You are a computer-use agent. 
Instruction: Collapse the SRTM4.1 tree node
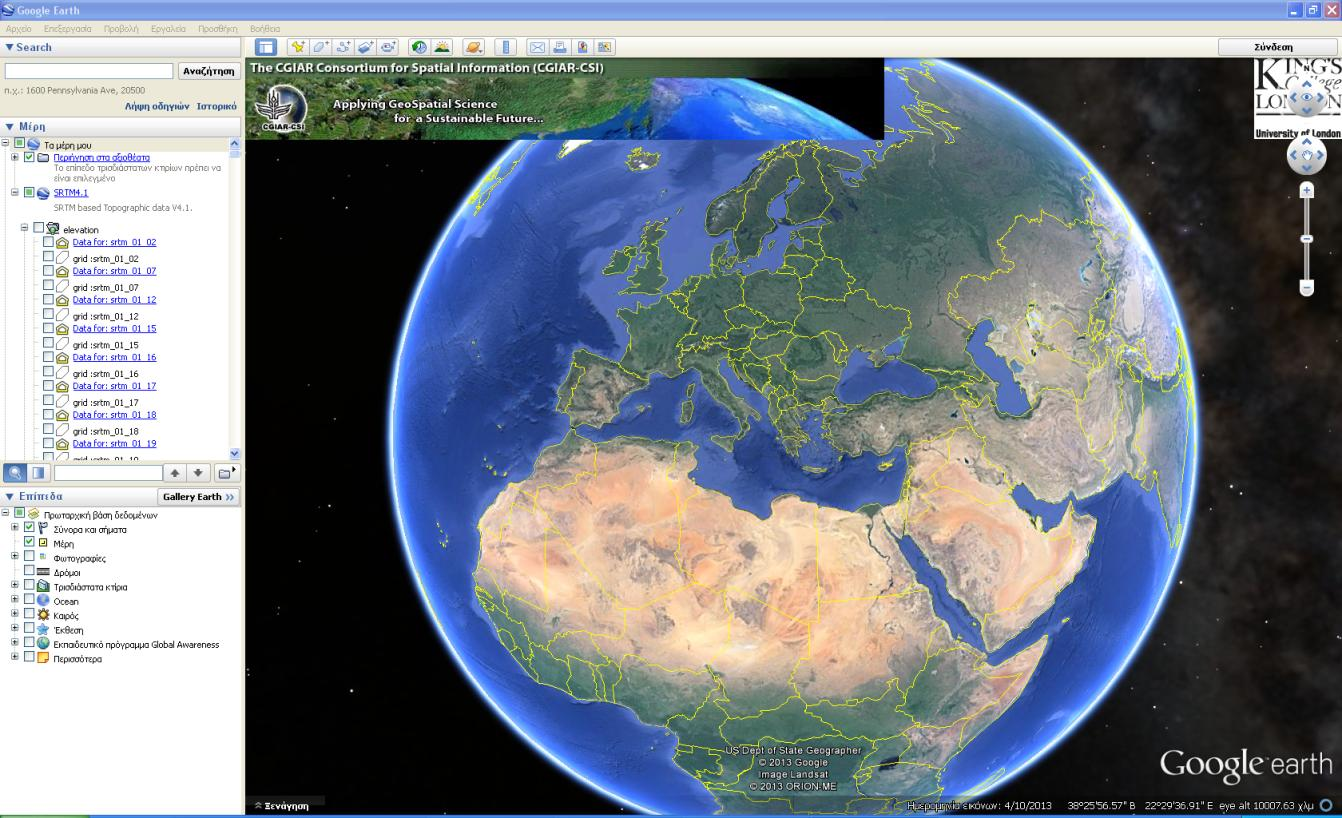click(14, 193)
